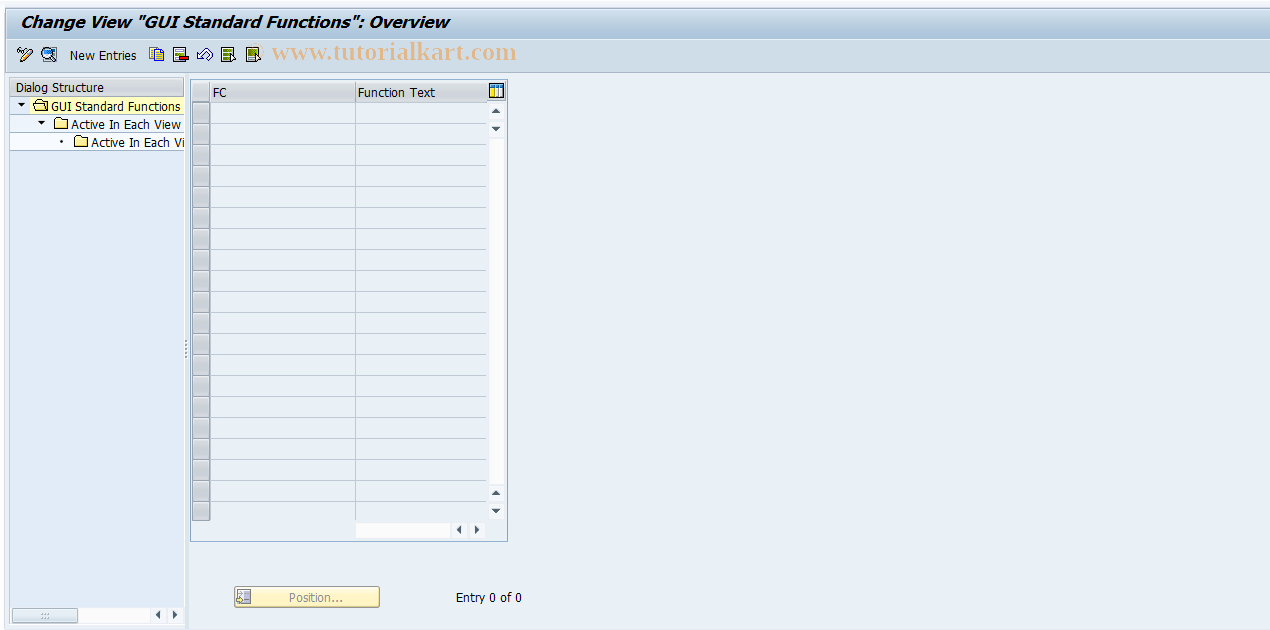Click the Select All entries icon
The image size is (1270, 630).
[x=229, y=55]
